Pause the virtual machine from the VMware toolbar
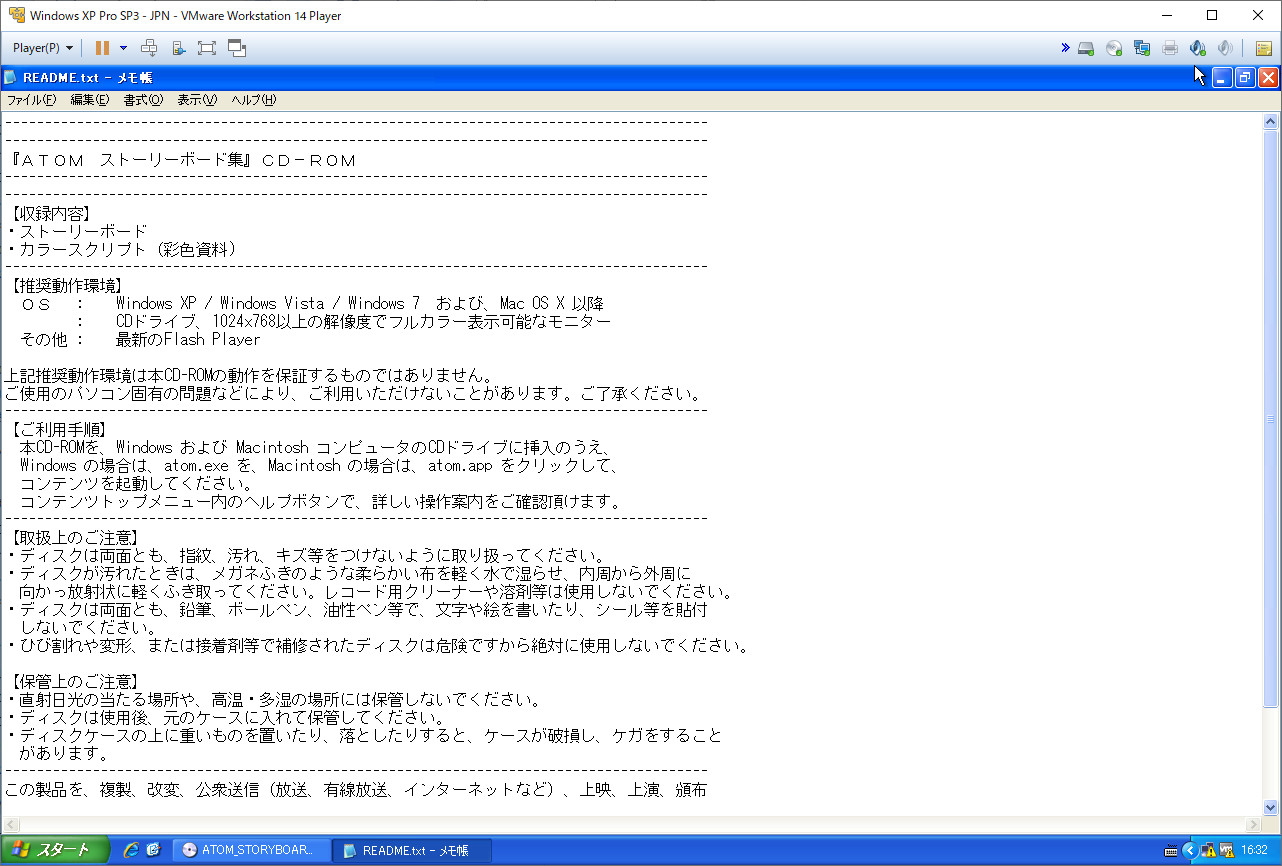The height and width of the screenshot is (866, 1282). [102, 48]
